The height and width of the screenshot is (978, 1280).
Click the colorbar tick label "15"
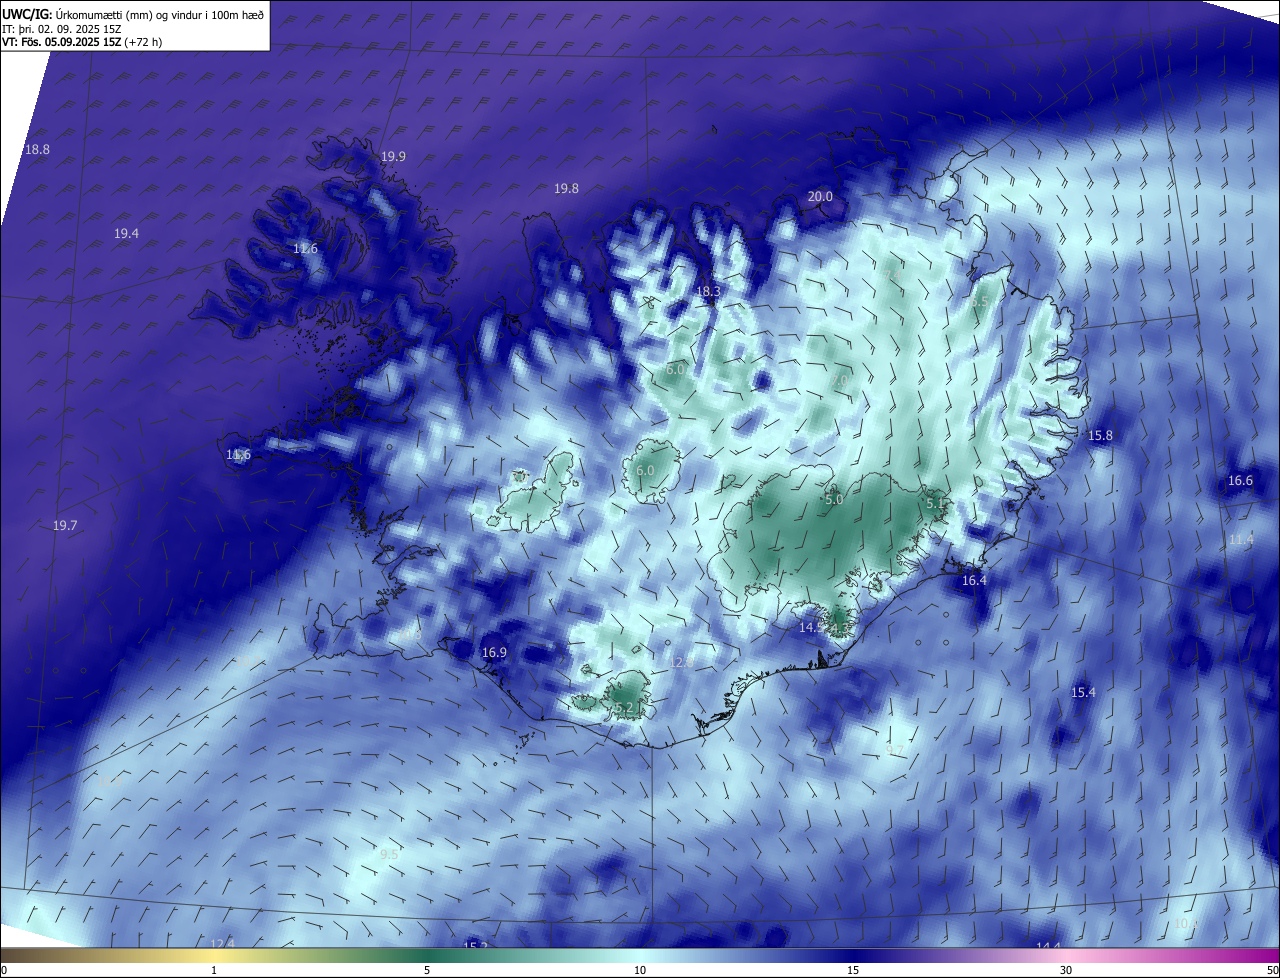(853, 970)
